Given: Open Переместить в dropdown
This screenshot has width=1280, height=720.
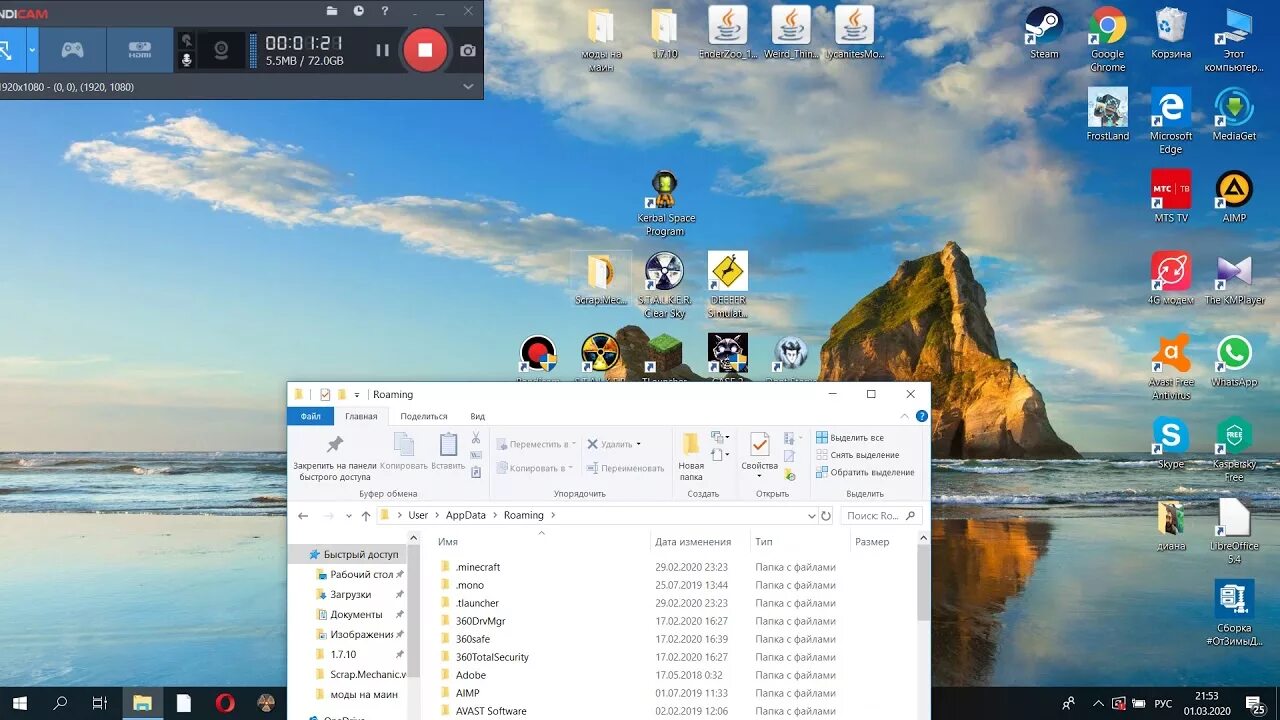Looking at the screenshot, I should (x=536, y=444).
